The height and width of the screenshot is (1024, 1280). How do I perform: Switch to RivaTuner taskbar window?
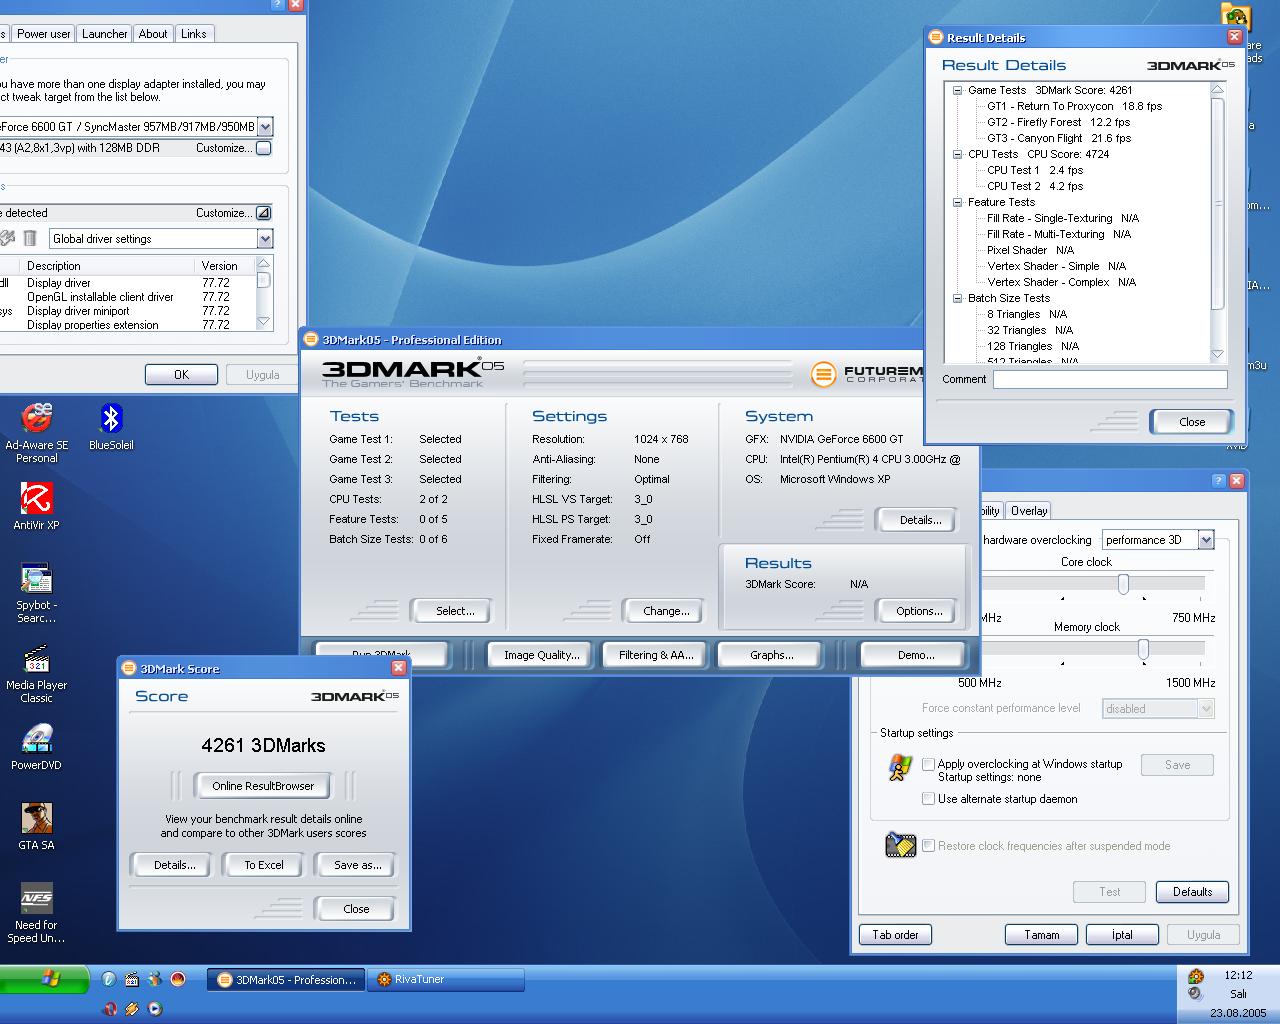(x=446, y=980)
